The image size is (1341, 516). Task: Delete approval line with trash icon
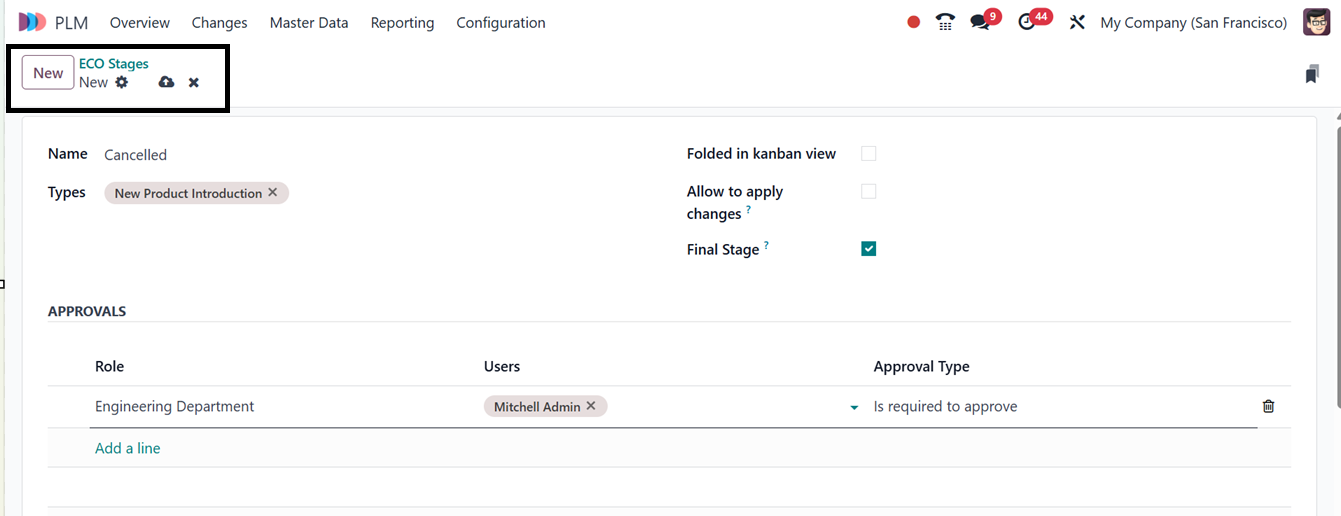1268,406
